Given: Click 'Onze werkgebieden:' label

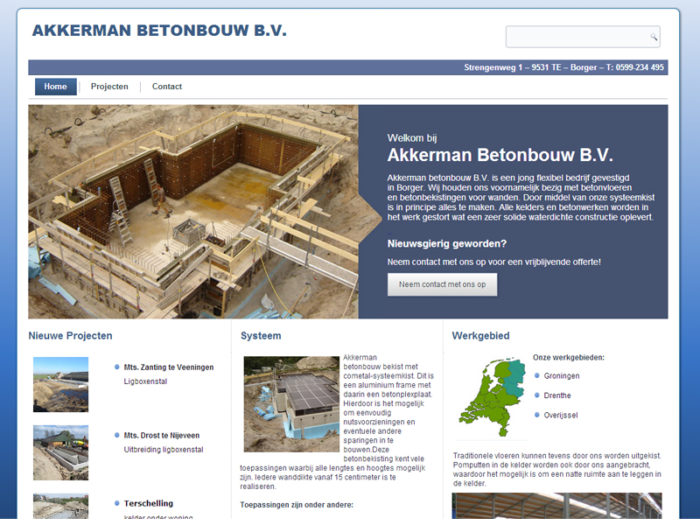Looking at the screenshot, I should point(568,357).
